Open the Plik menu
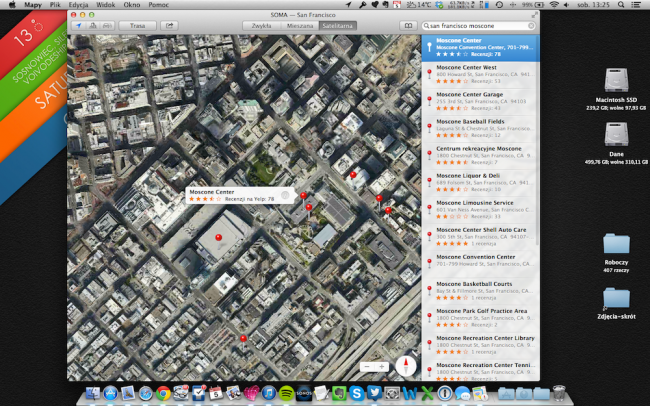Screen dimensions: 650x406 pyautogui.click(x=55, y=5)
